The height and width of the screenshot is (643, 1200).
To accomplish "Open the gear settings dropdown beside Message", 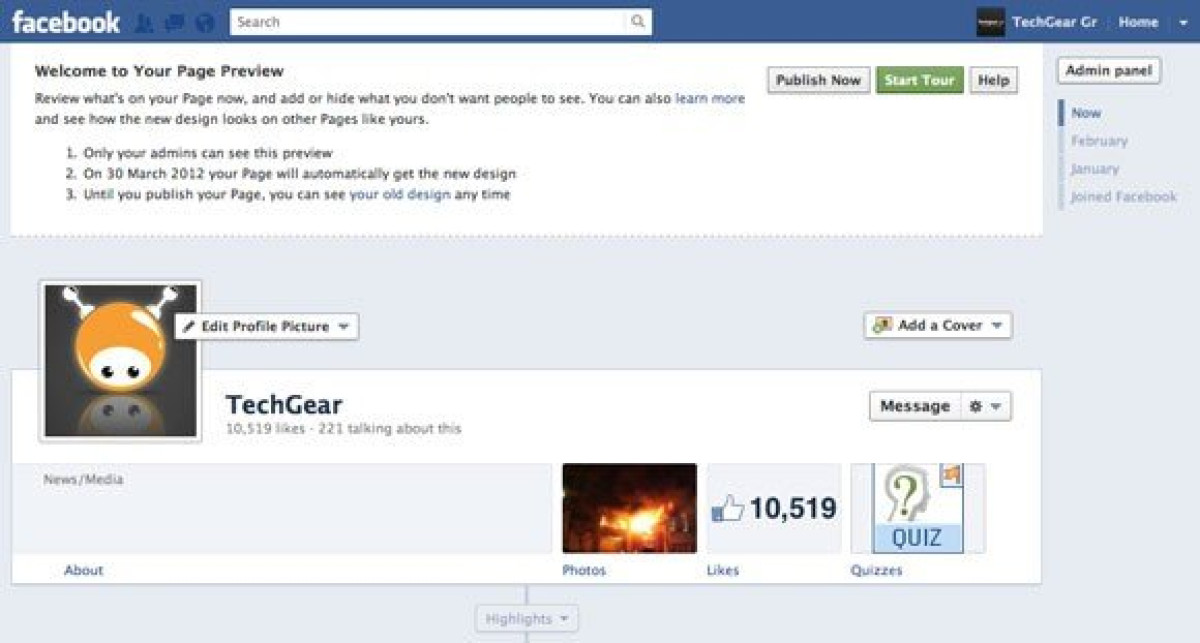I will [986, 406].
